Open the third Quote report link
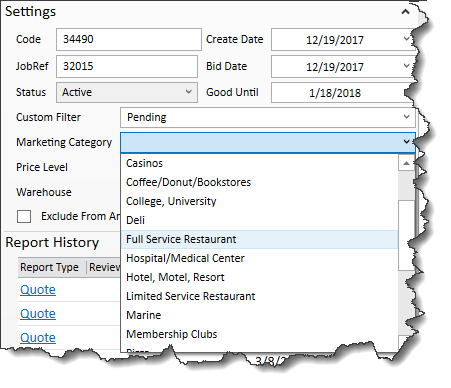 pos(38,338)
